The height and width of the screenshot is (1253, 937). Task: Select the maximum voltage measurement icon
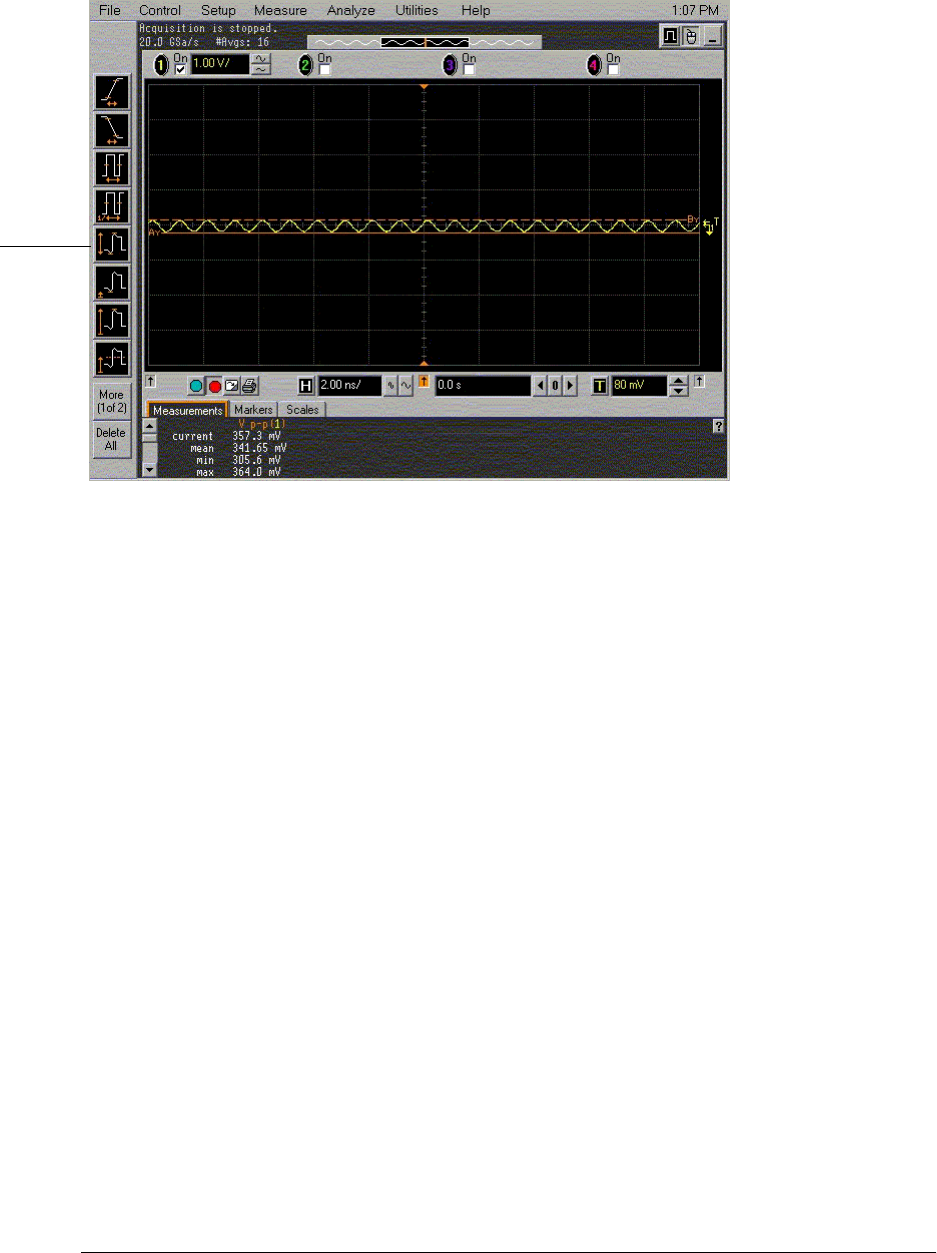pos(111,320)
